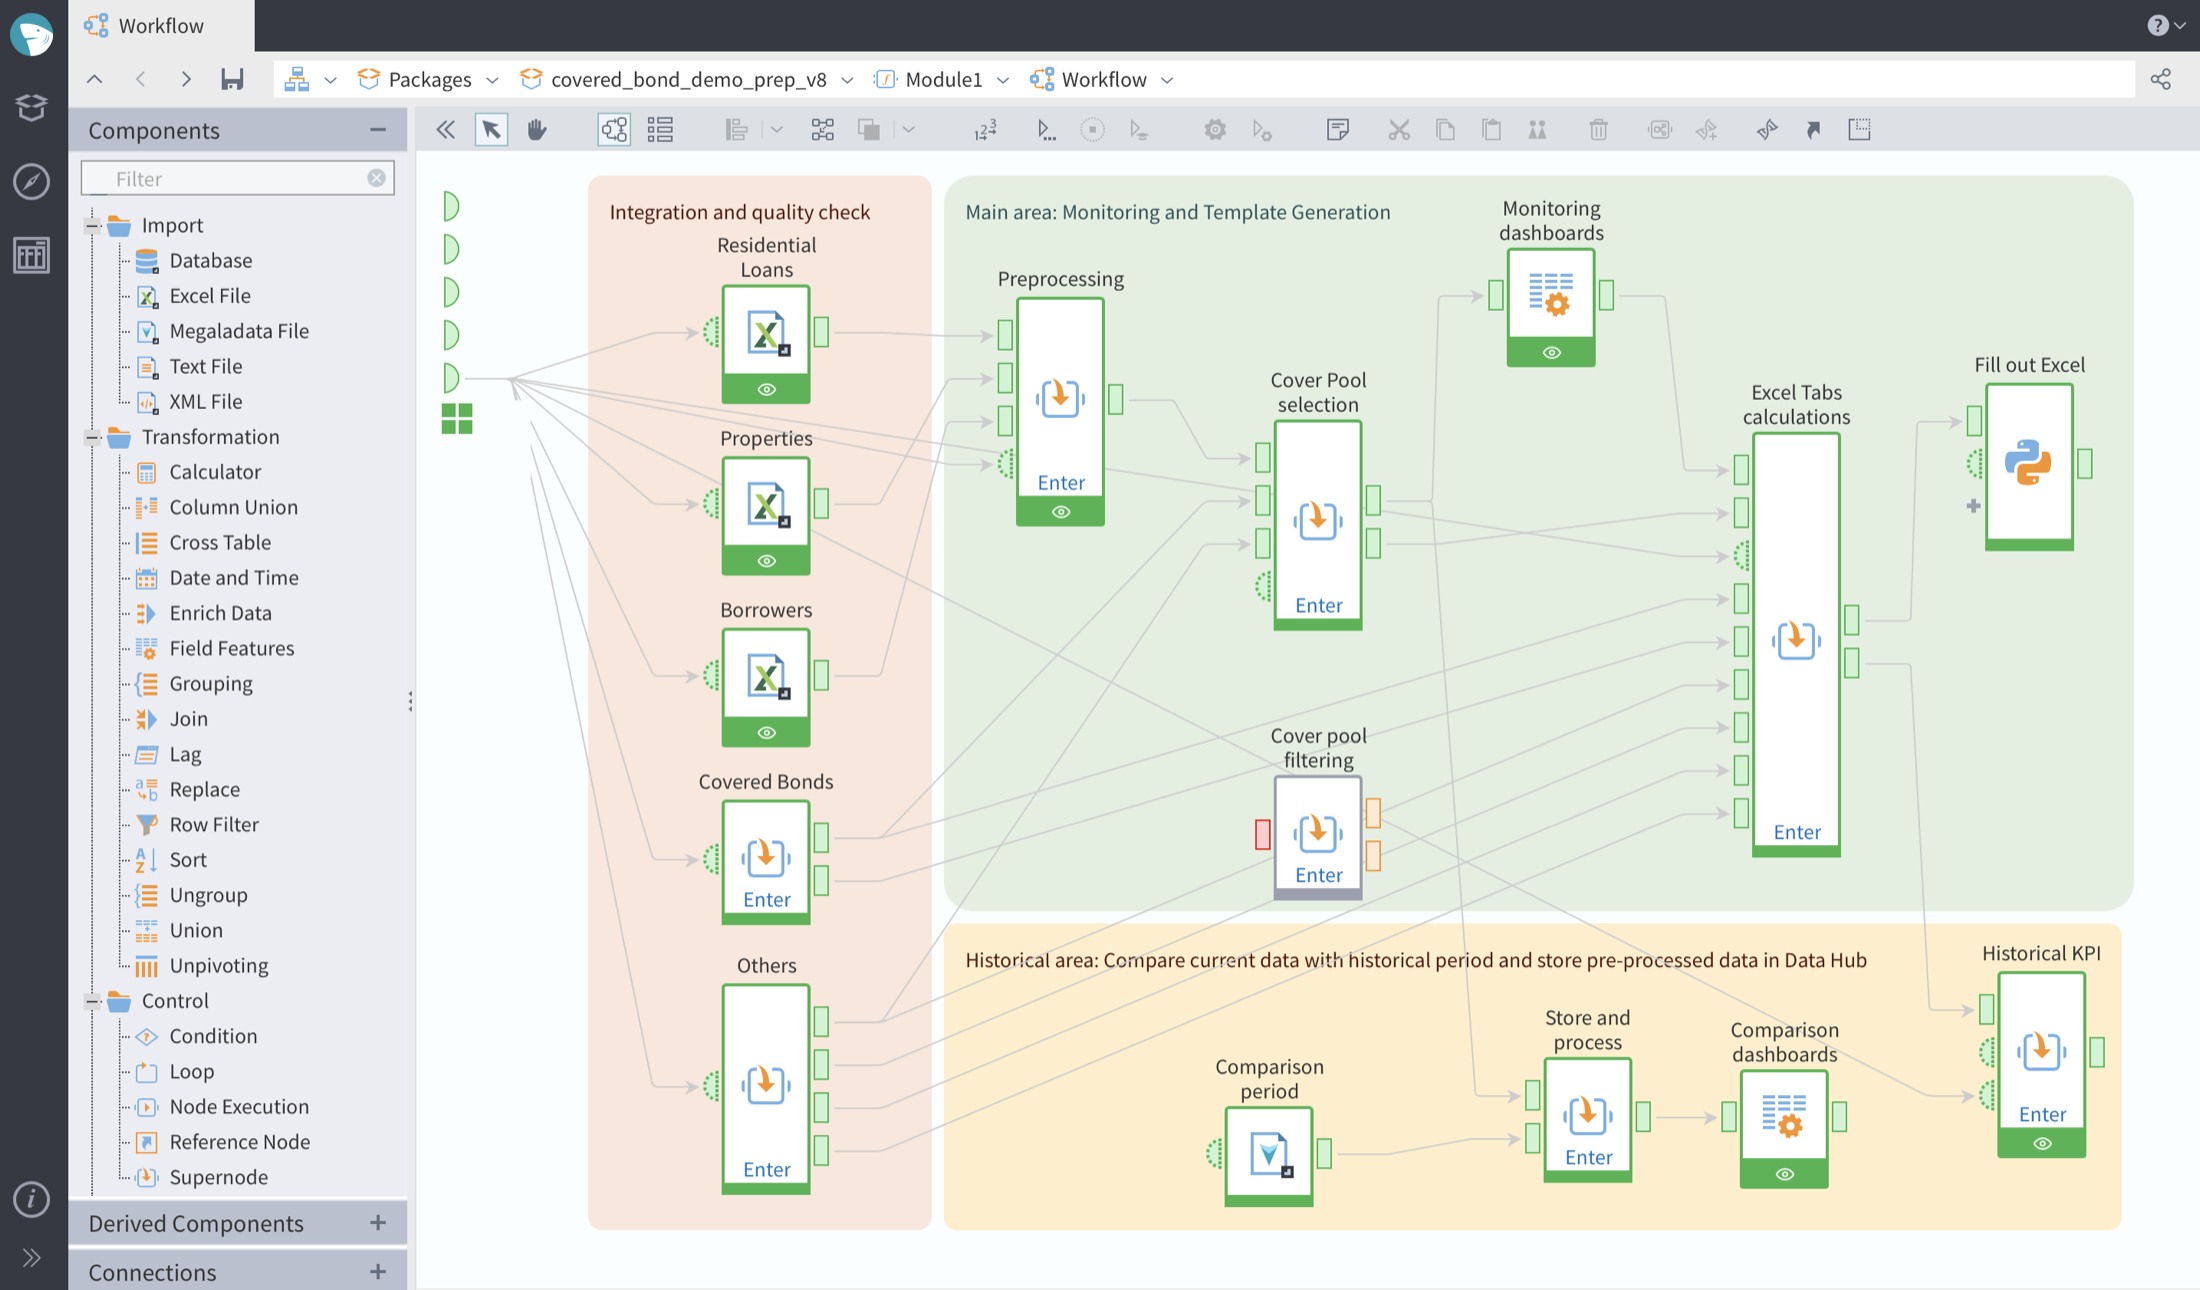Click the node numbering 123 icon
The width and height of the screenshot is (2200, 1290).
pyautogui.click(x=985, y=130)
